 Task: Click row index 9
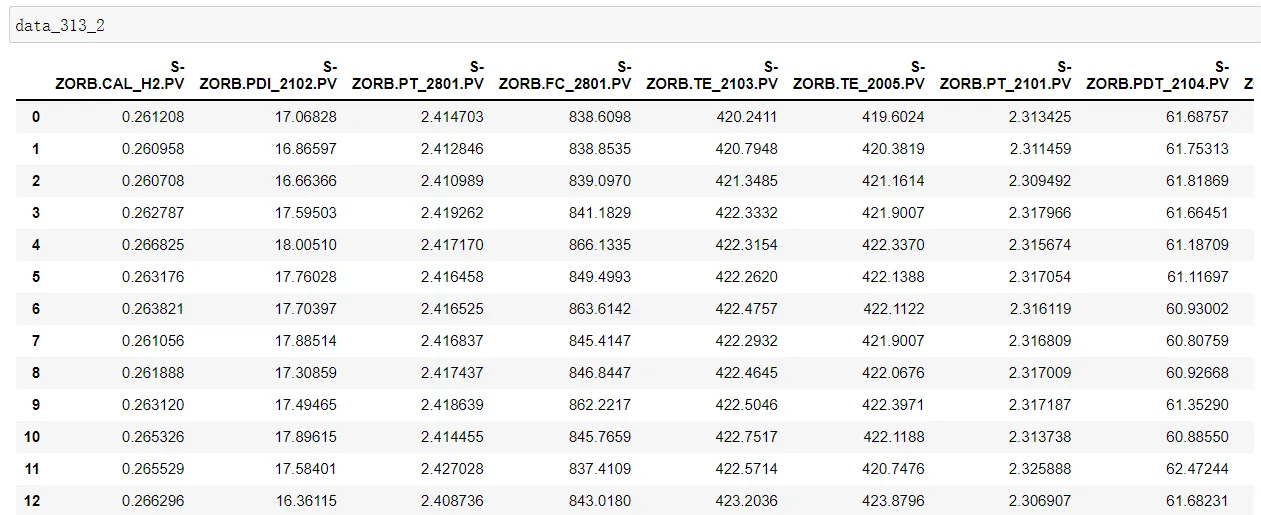tap(36, 405)
